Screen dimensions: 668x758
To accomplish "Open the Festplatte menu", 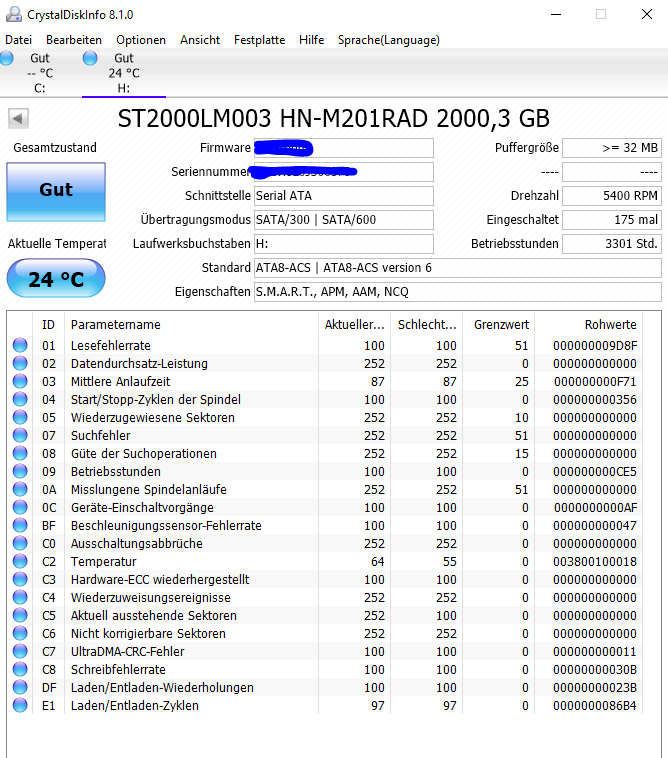I will point(260,40).
